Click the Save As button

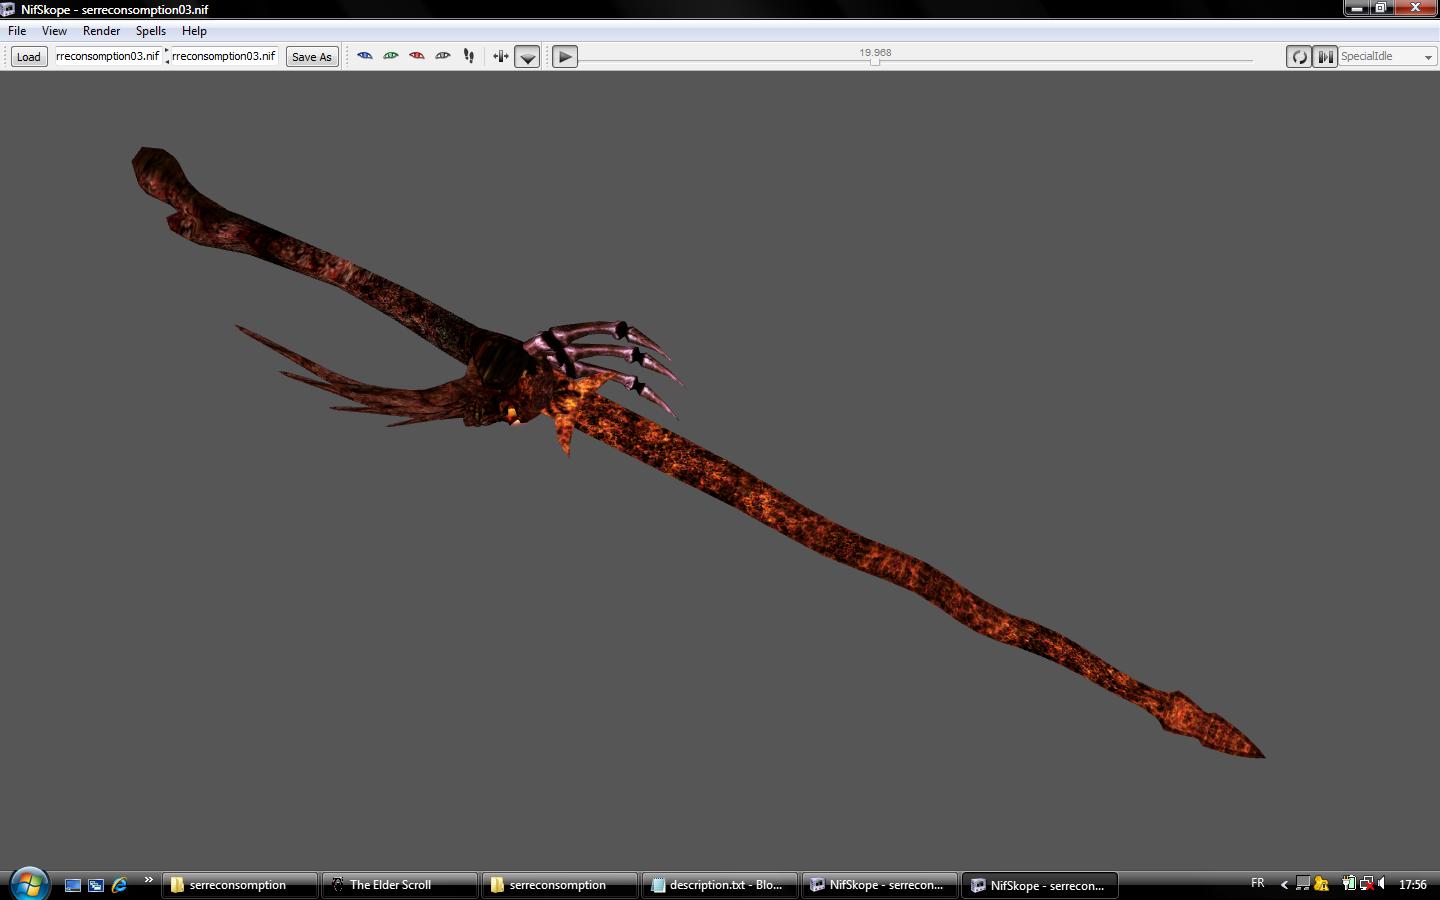[x=311, y=57]
